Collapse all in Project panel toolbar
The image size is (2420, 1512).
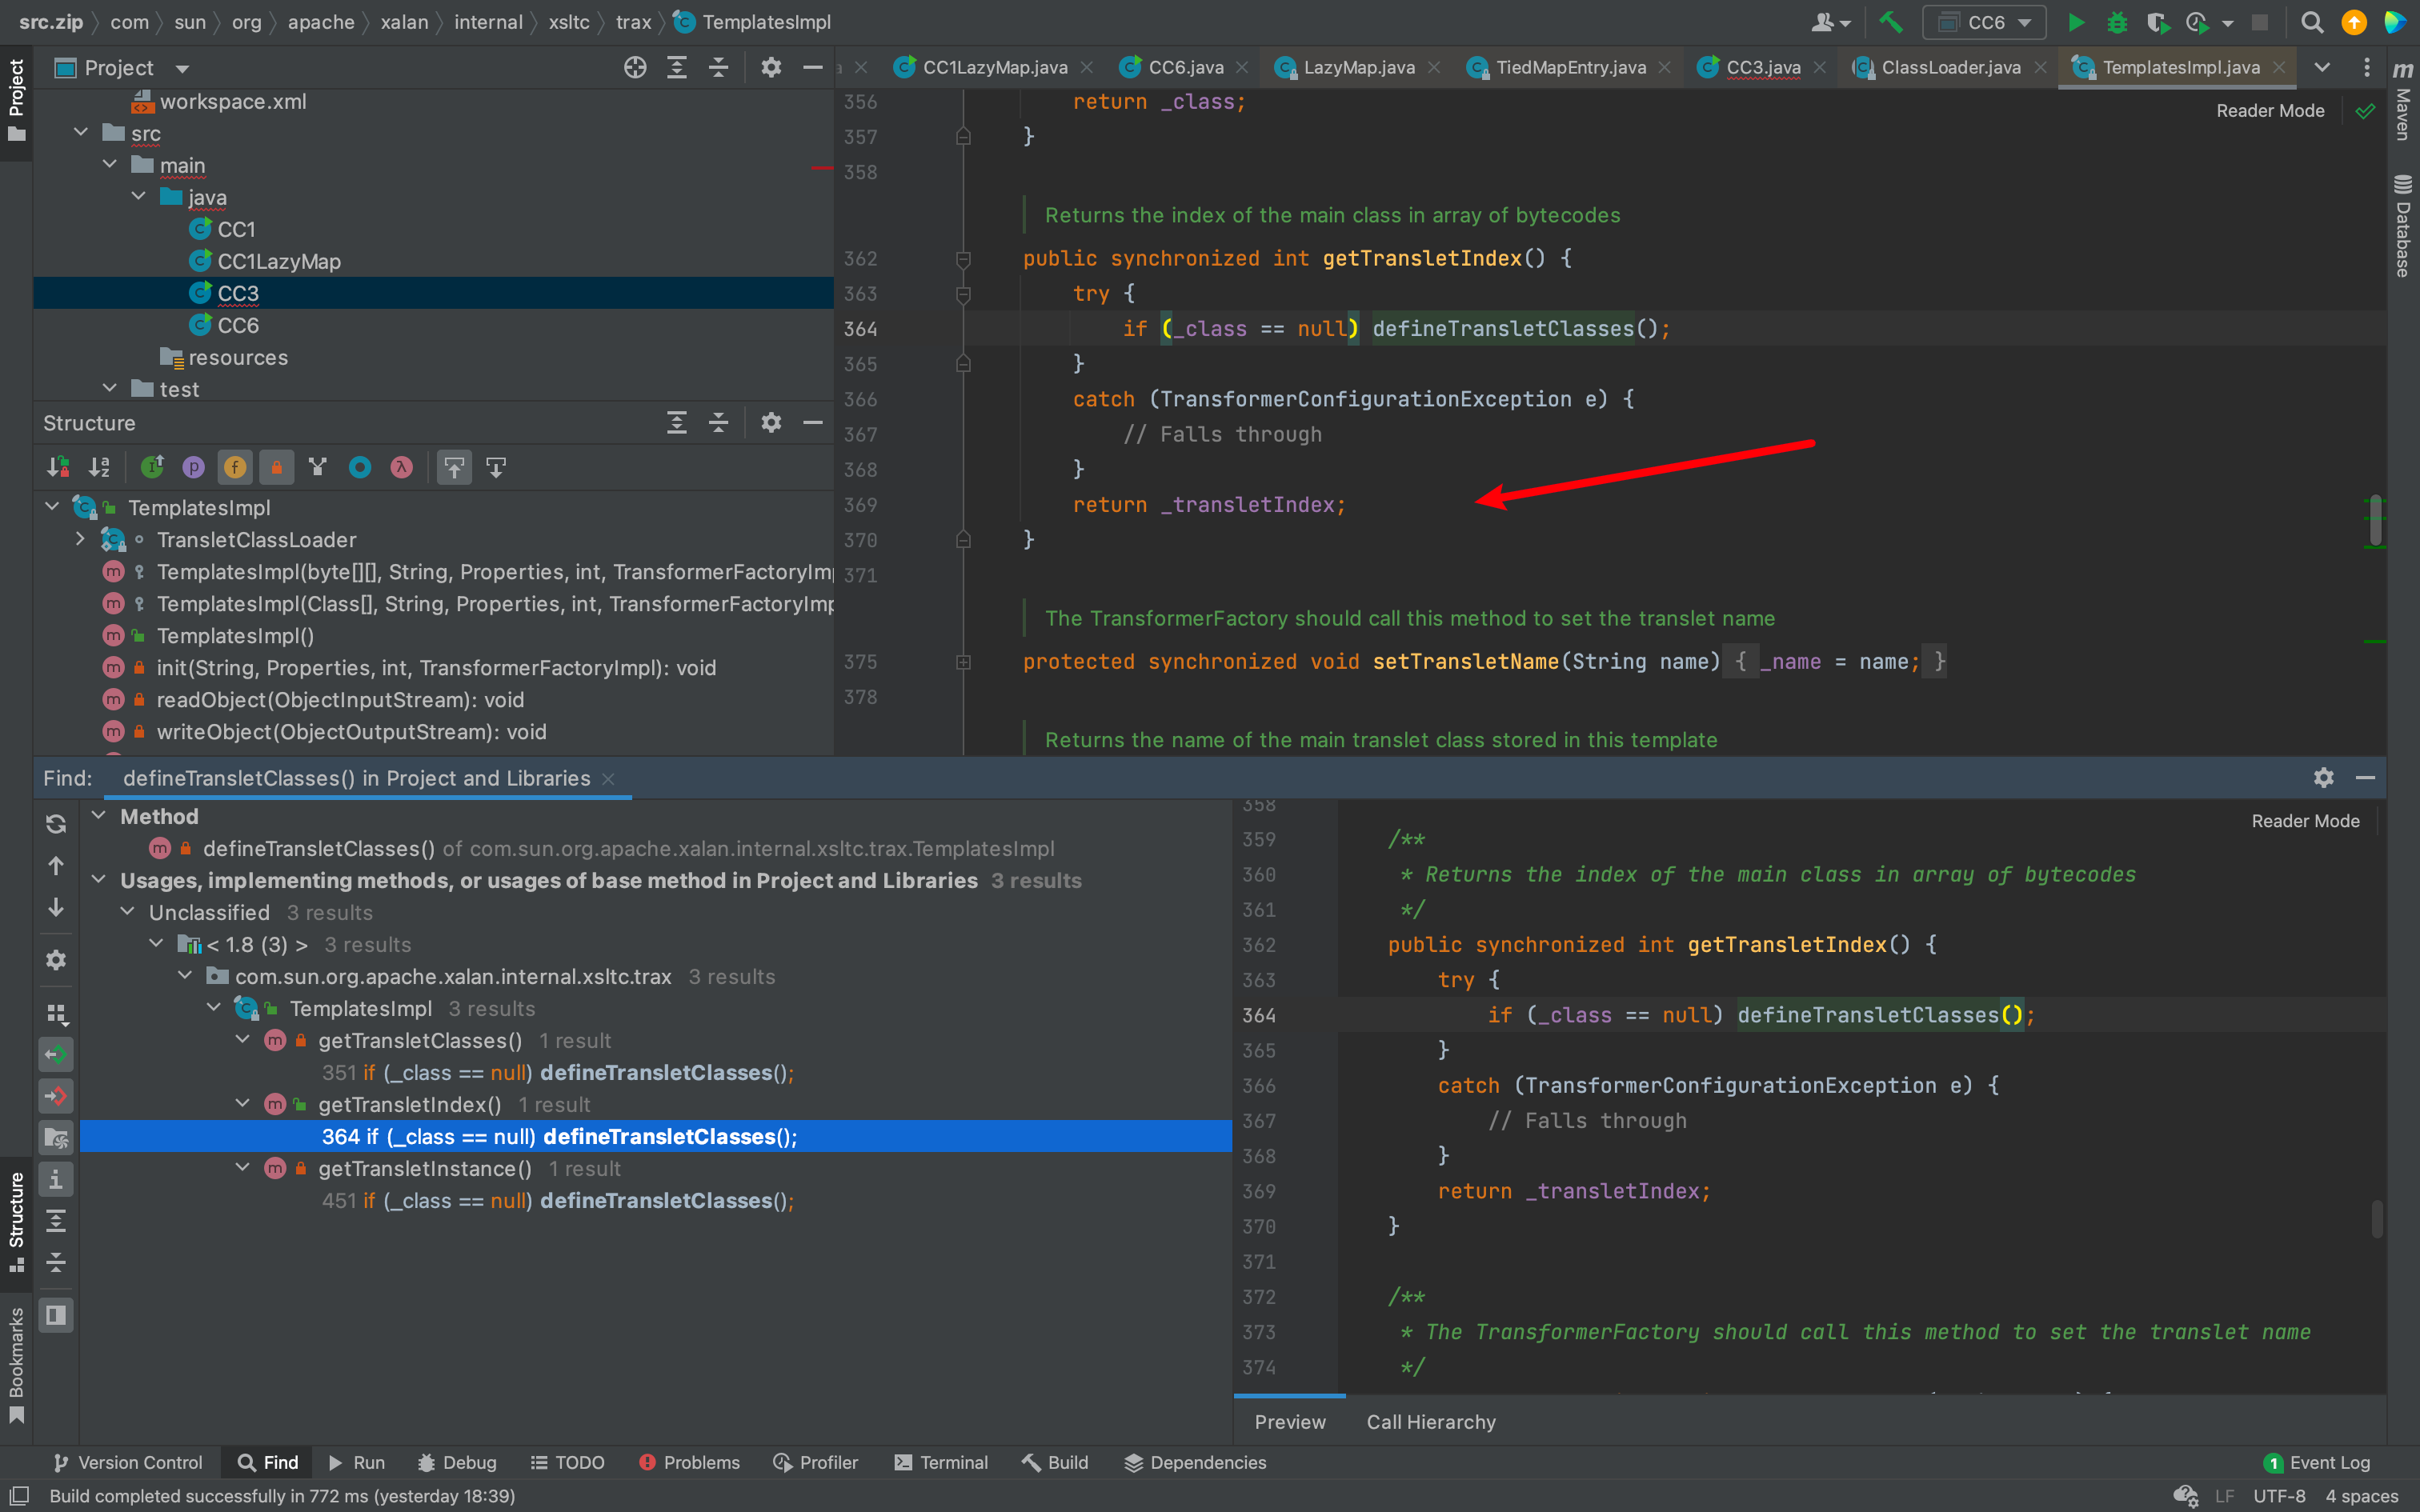pos(719,67)
